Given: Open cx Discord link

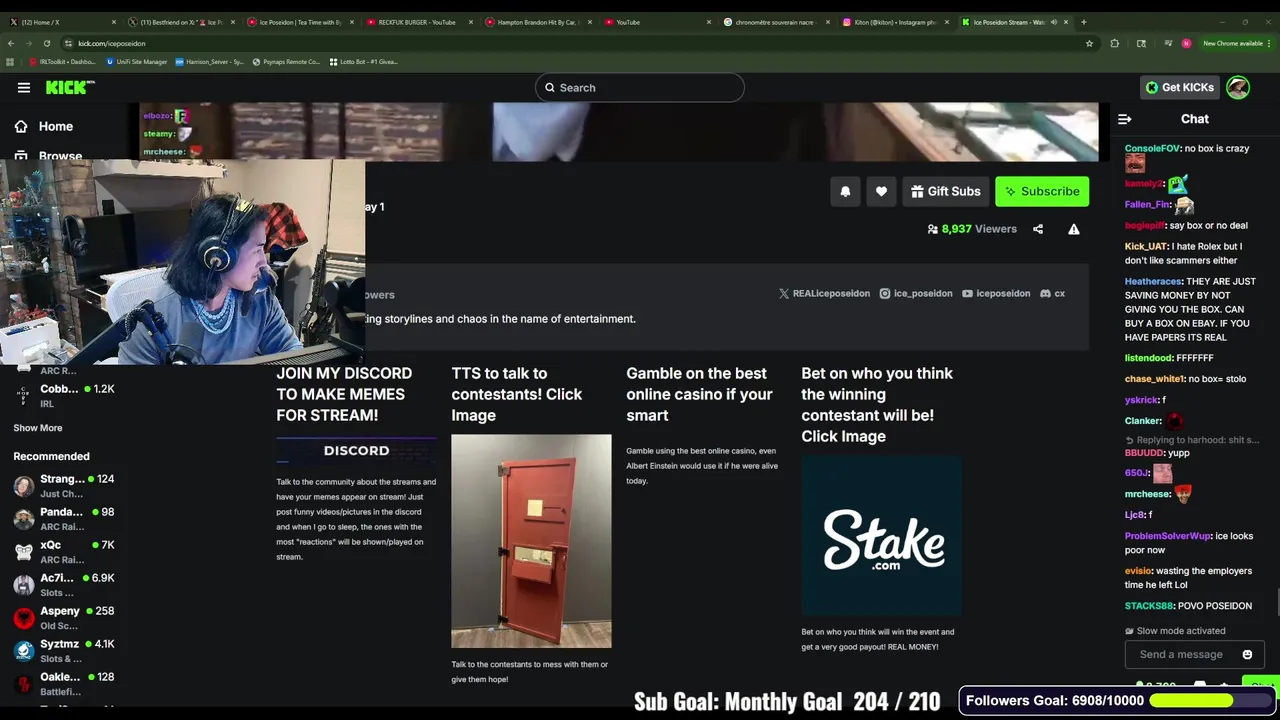Looking at the screenshot, I should pos(1052,294).
